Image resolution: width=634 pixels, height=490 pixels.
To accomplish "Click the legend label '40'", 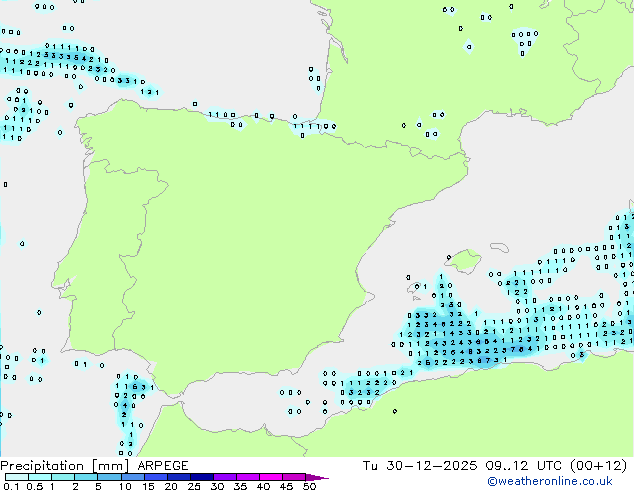I will pyautogui.click(x=263, y=486).
